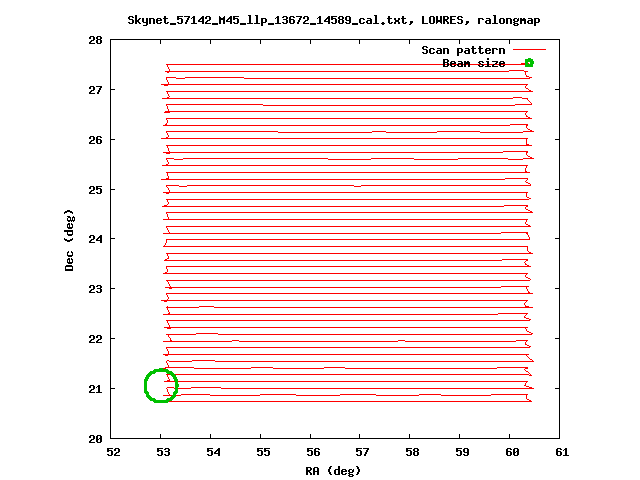
Task: Click the x-axis tick label 58
Action: (412, 452)
